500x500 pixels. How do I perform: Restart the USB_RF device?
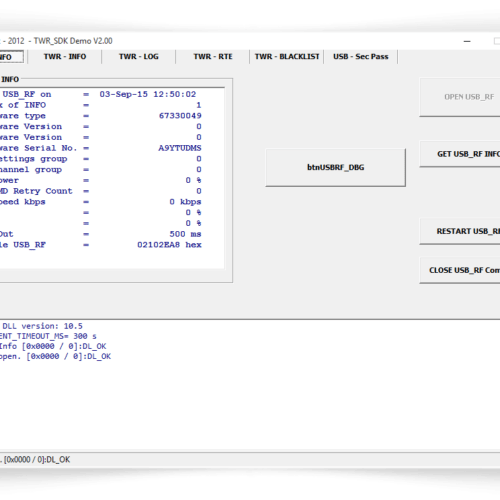(460, 231)
